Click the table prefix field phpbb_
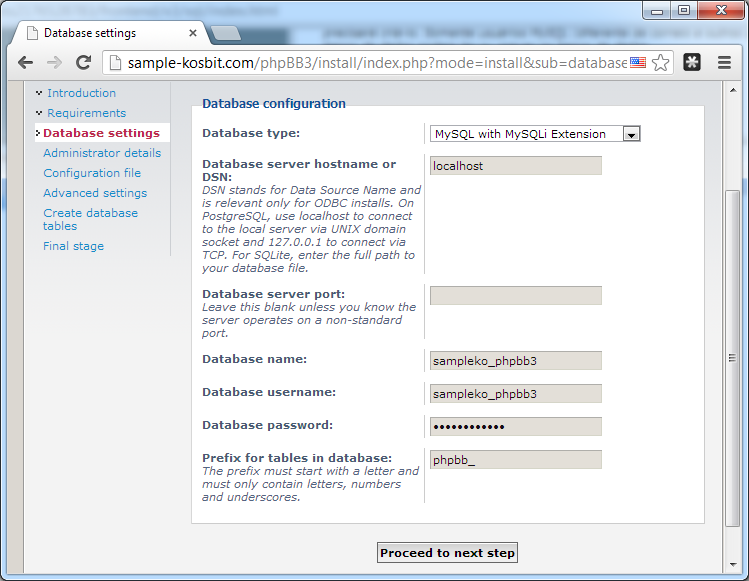Image resolution: width=749 pixels, height=581 pixels. pyautogui.click(x=516, y=460)
